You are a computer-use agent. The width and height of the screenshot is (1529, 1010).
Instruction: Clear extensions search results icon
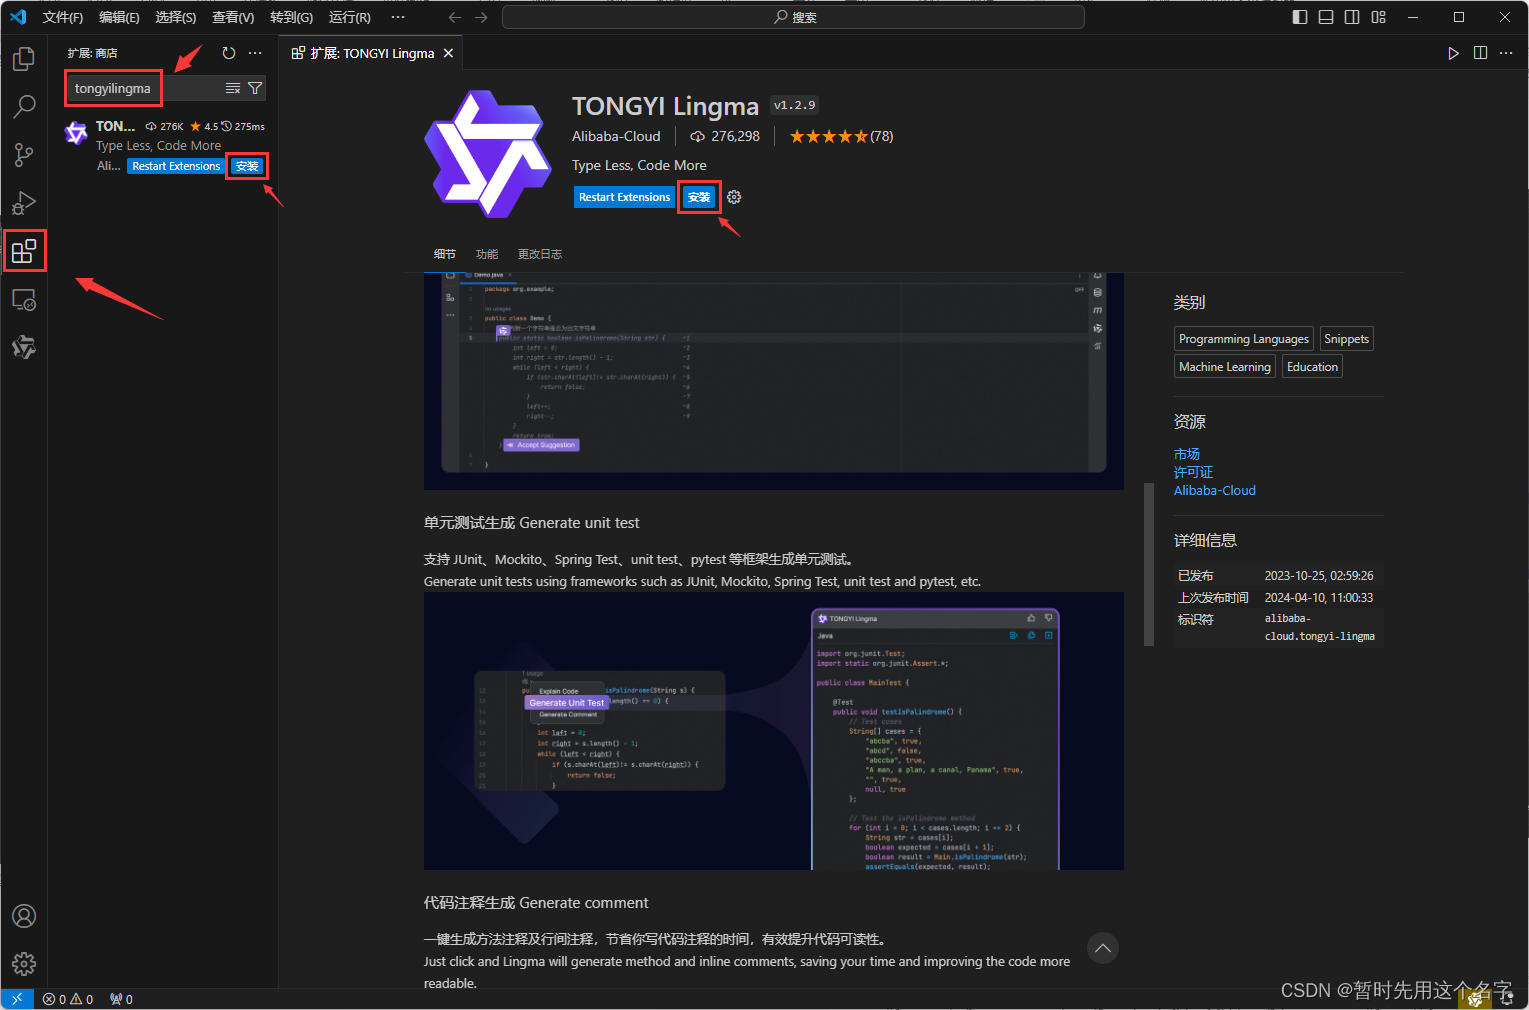click(x=233, y=88)
